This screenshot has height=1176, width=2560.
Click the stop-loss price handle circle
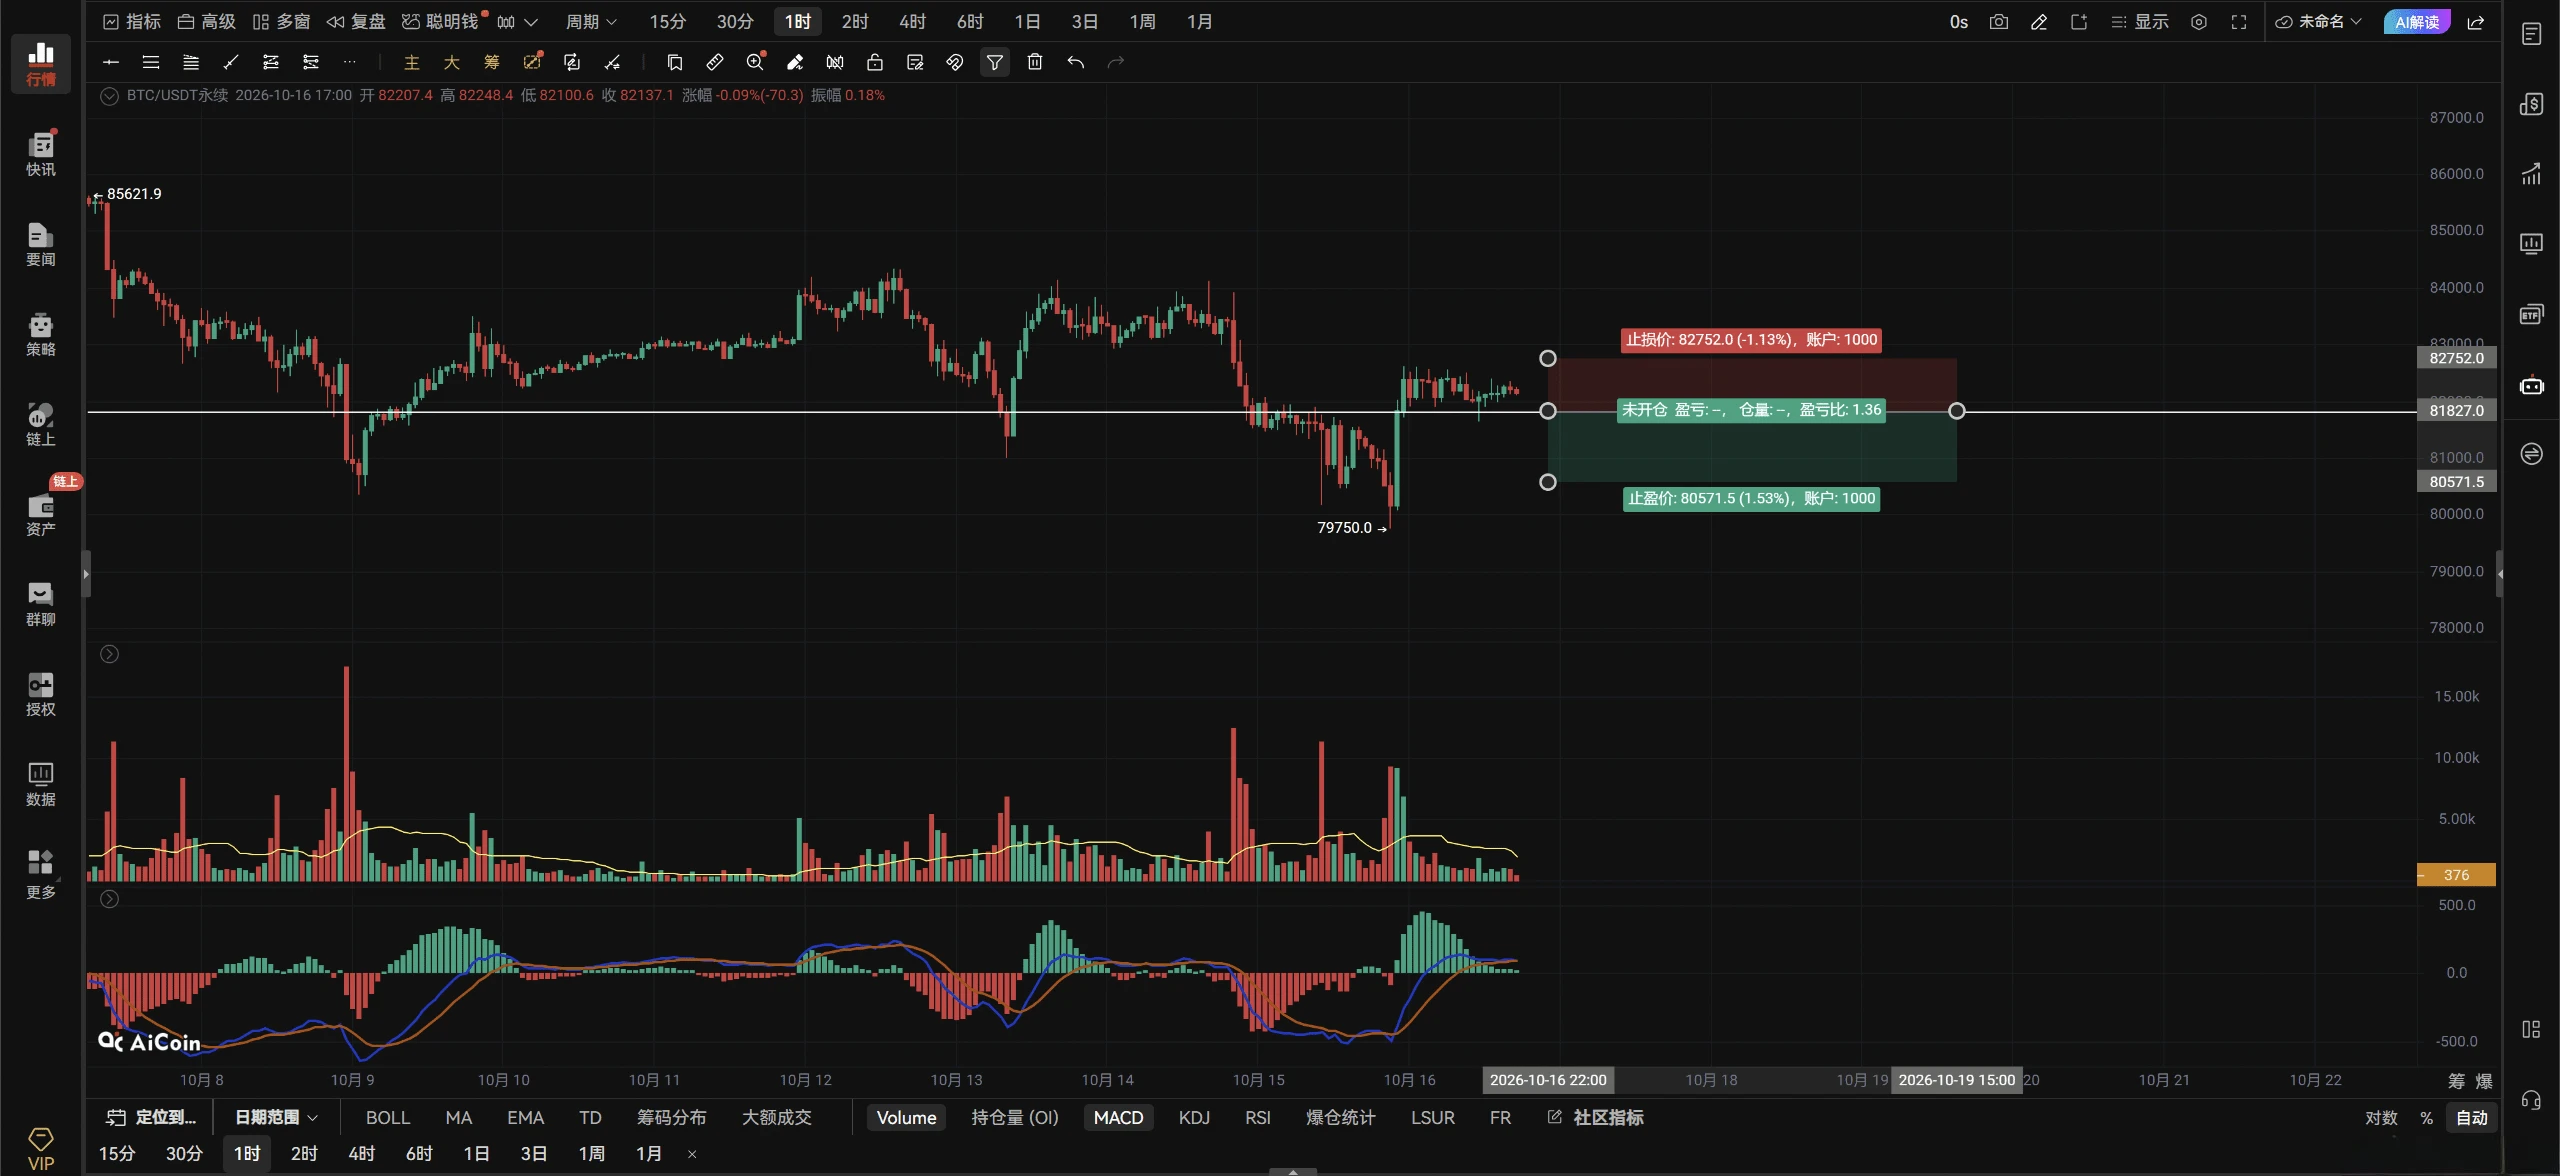tap(1548, 358)
